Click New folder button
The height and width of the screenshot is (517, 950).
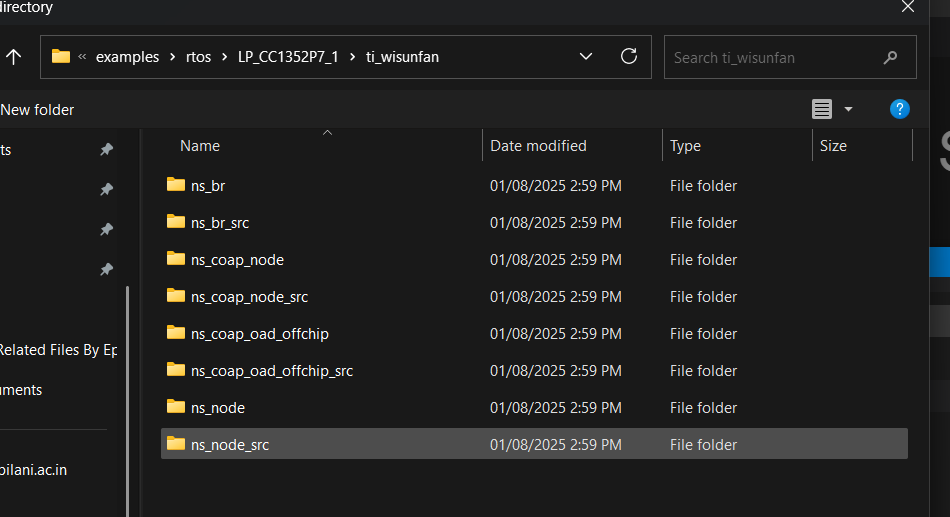(x=37, y=110)
